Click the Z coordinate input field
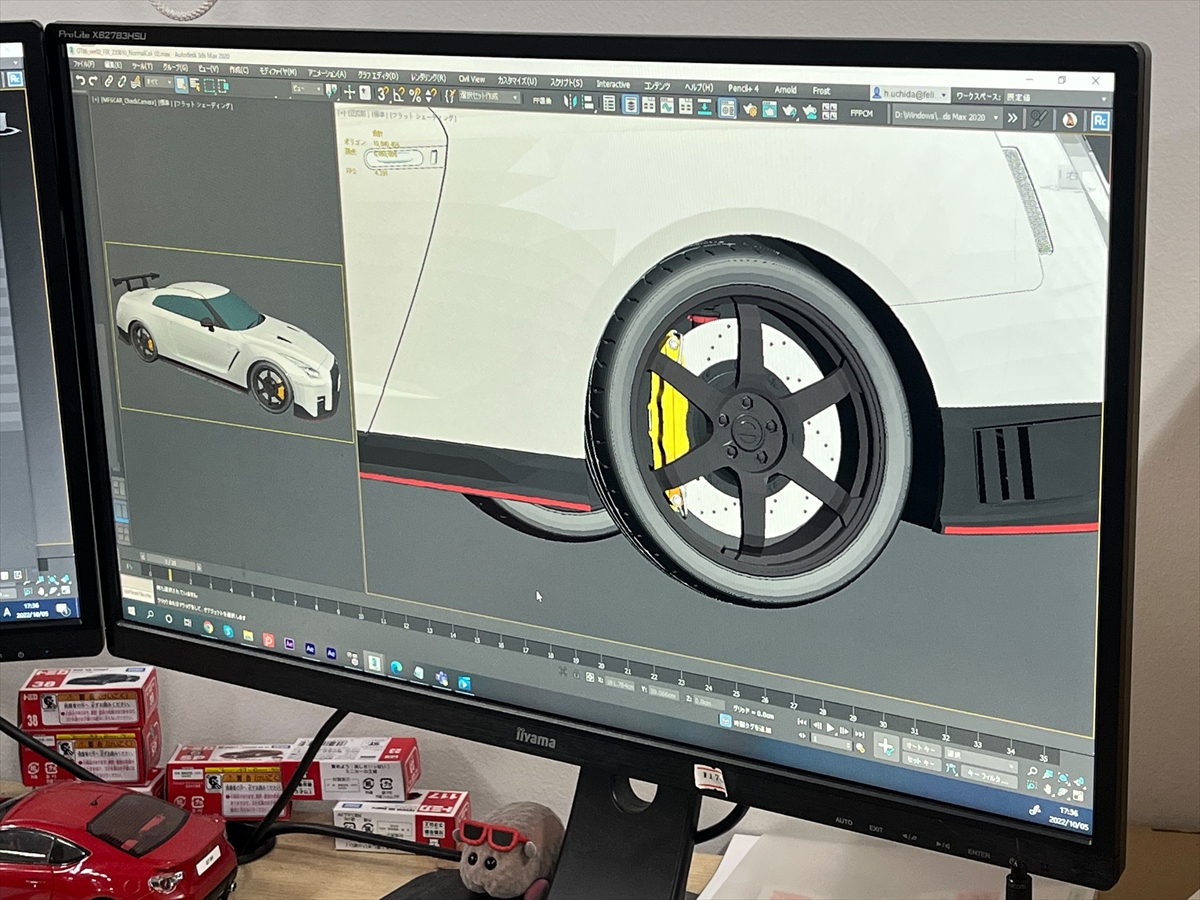1200x900 pixels. (x=709, y=701)
